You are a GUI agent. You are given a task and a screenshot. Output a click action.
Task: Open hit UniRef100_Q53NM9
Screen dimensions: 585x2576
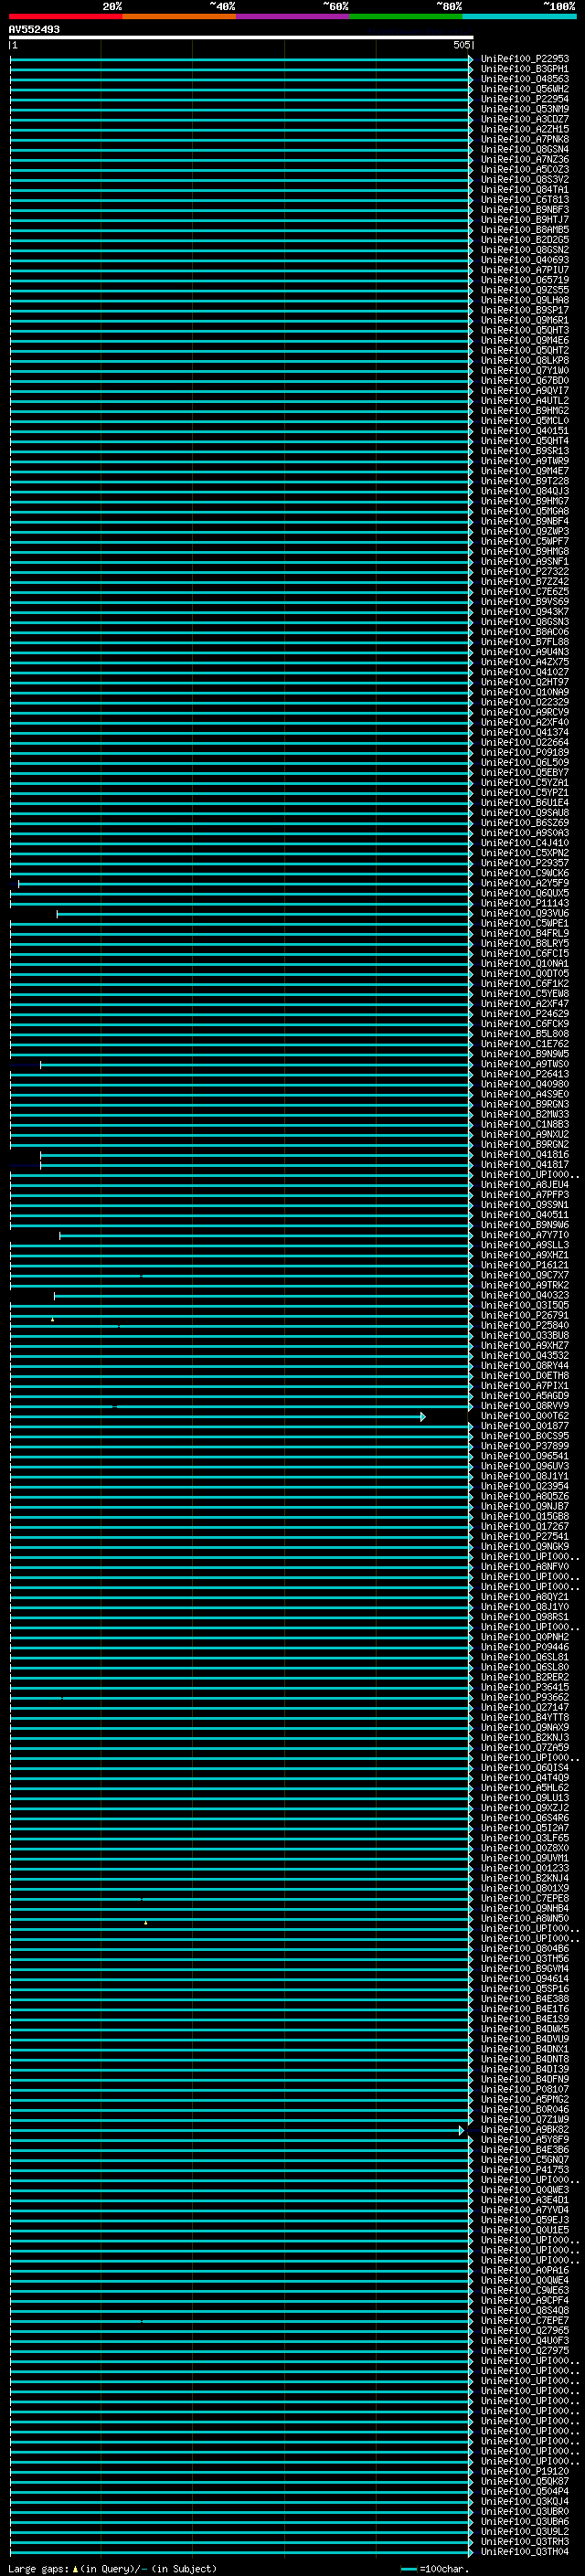tap(524, 109)
